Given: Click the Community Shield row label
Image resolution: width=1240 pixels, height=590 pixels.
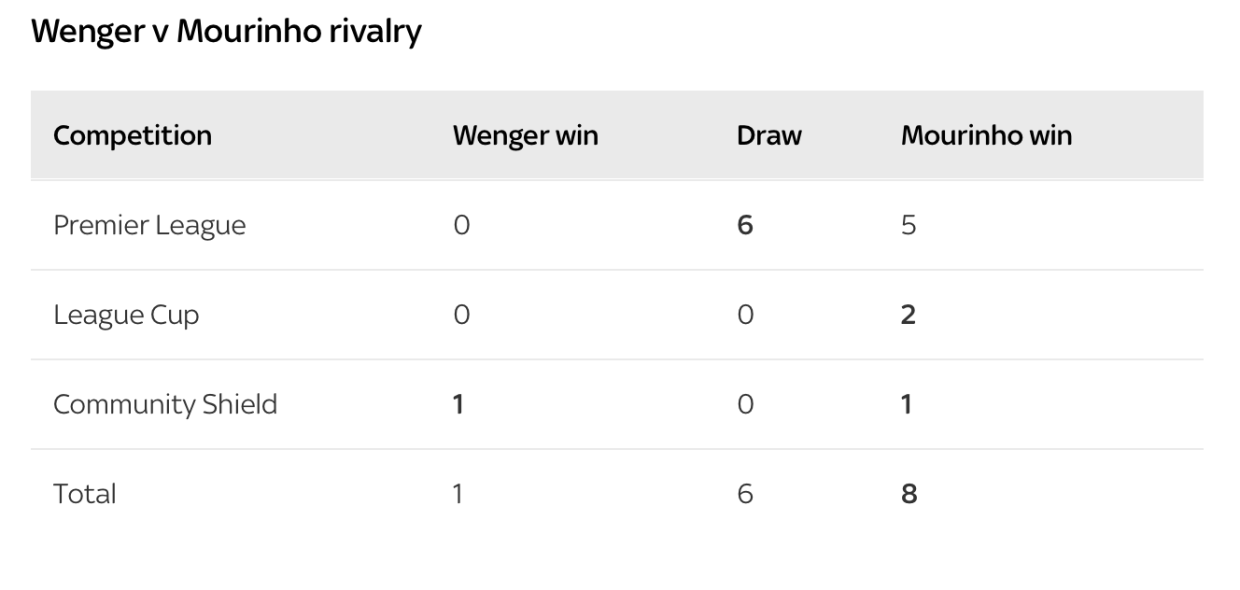Looking at the screenshot, I should tap(165, 405).
